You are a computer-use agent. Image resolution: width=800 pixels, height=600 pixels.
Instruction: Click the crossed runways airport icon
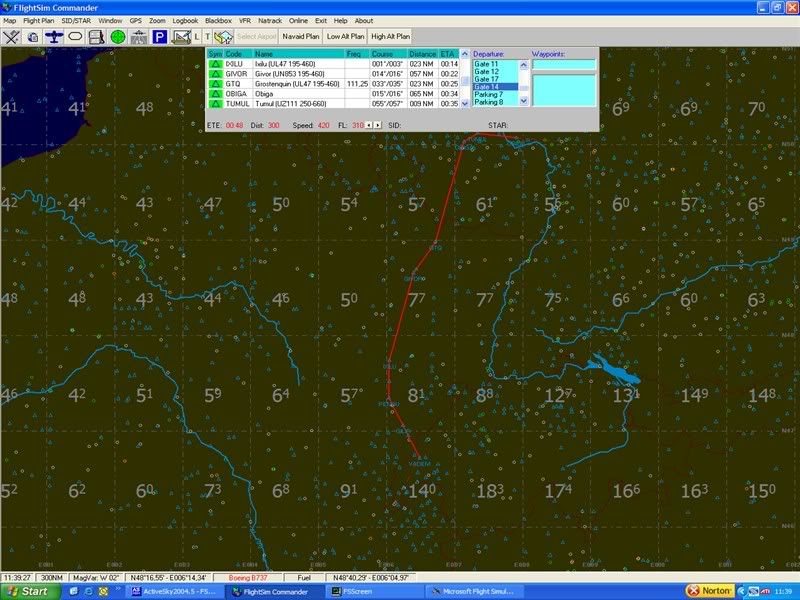click(x=11, y=37)
